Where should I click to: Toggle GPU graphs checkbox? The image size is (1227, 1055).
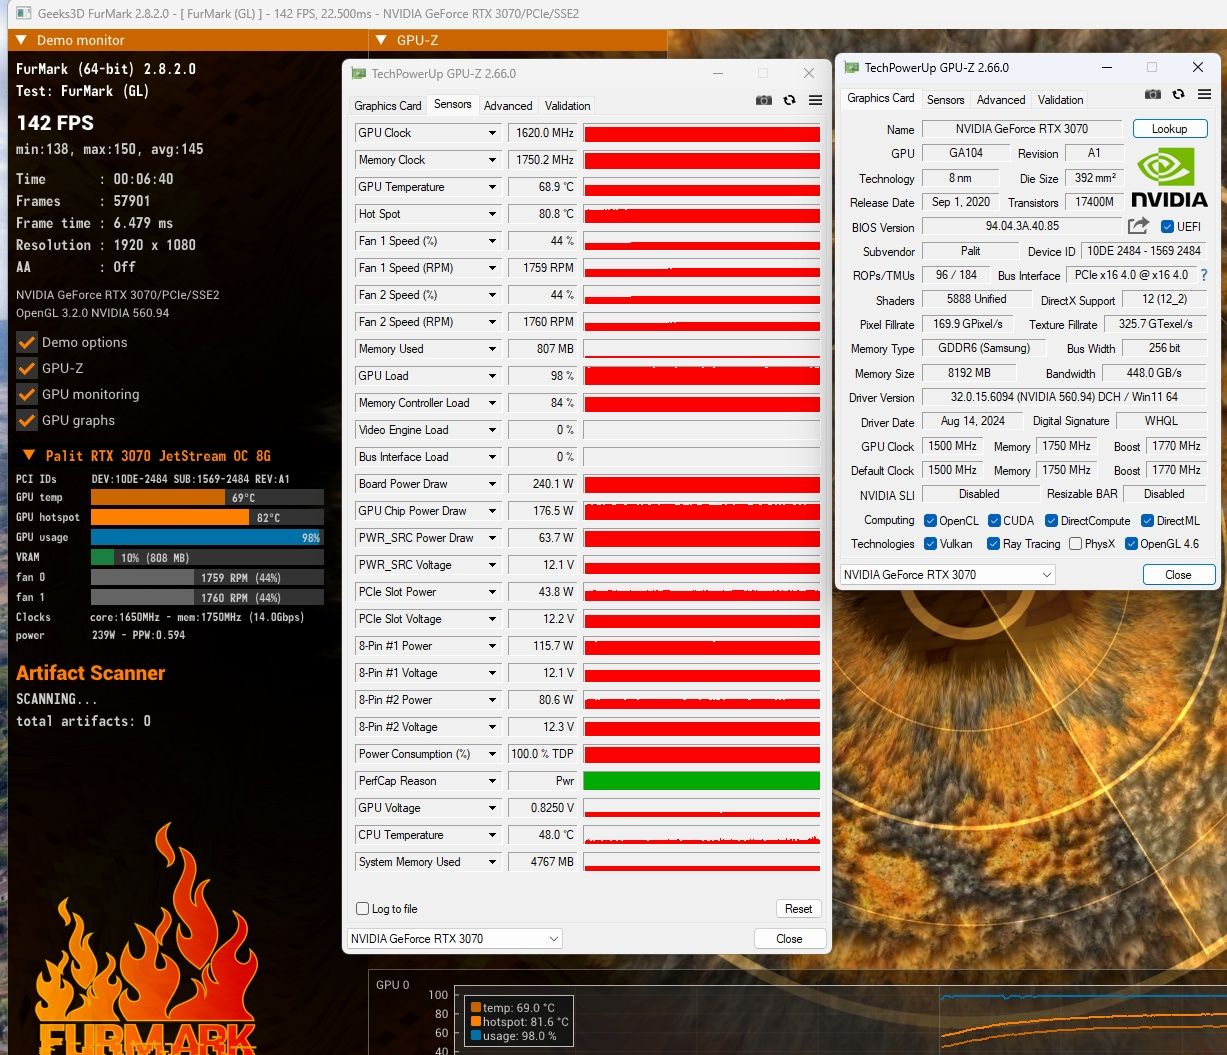click(27, 420)
